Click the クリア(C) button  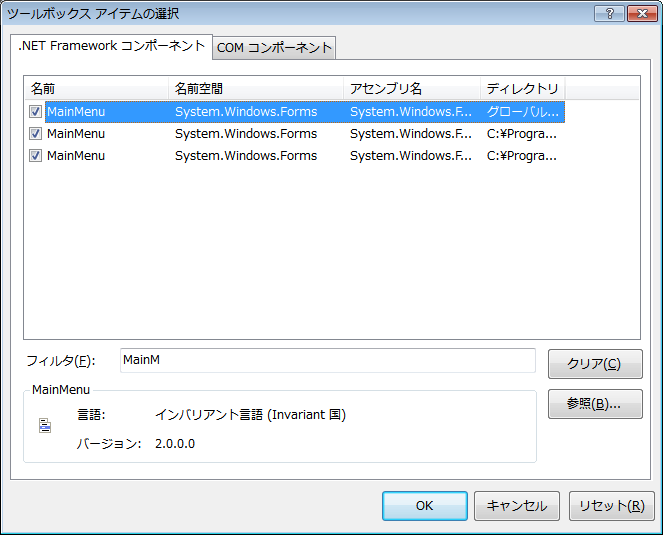595,364
